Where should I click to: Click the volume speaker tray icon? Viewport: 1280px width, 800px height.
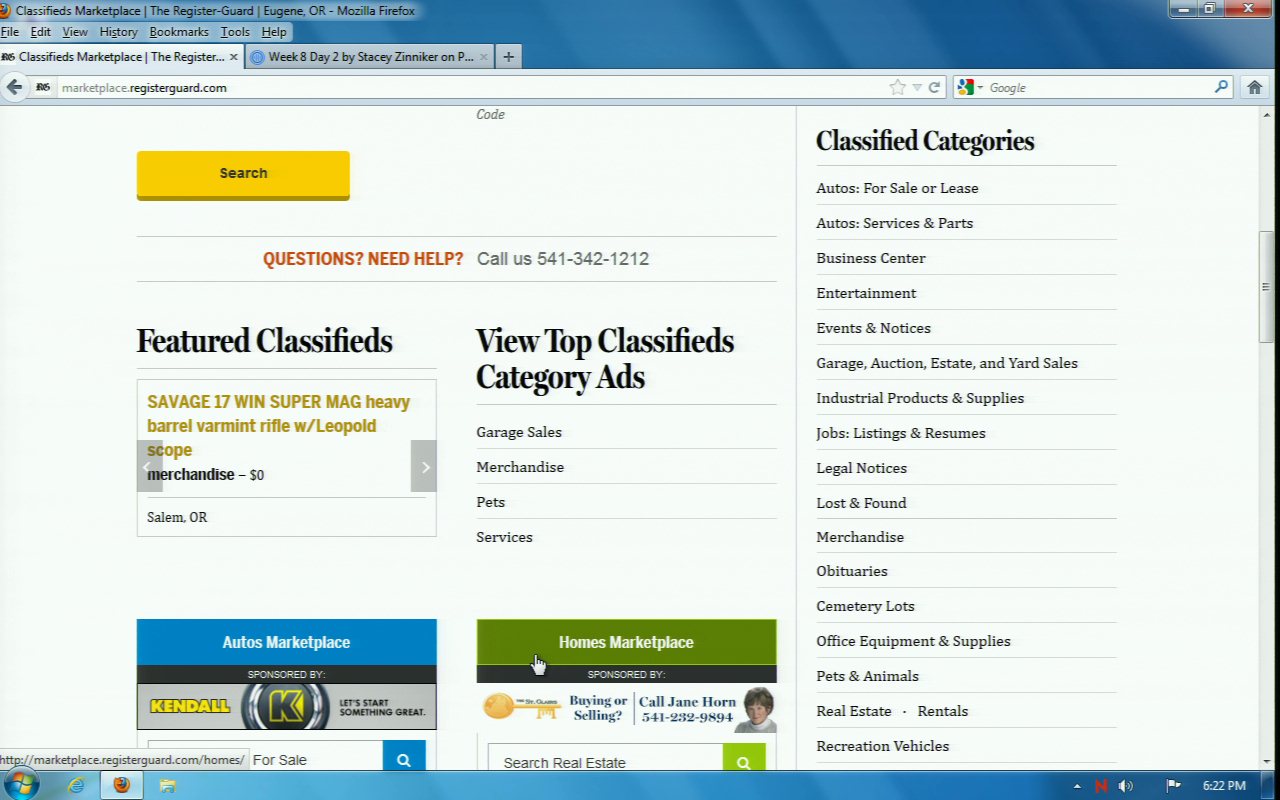[1126, 786]
